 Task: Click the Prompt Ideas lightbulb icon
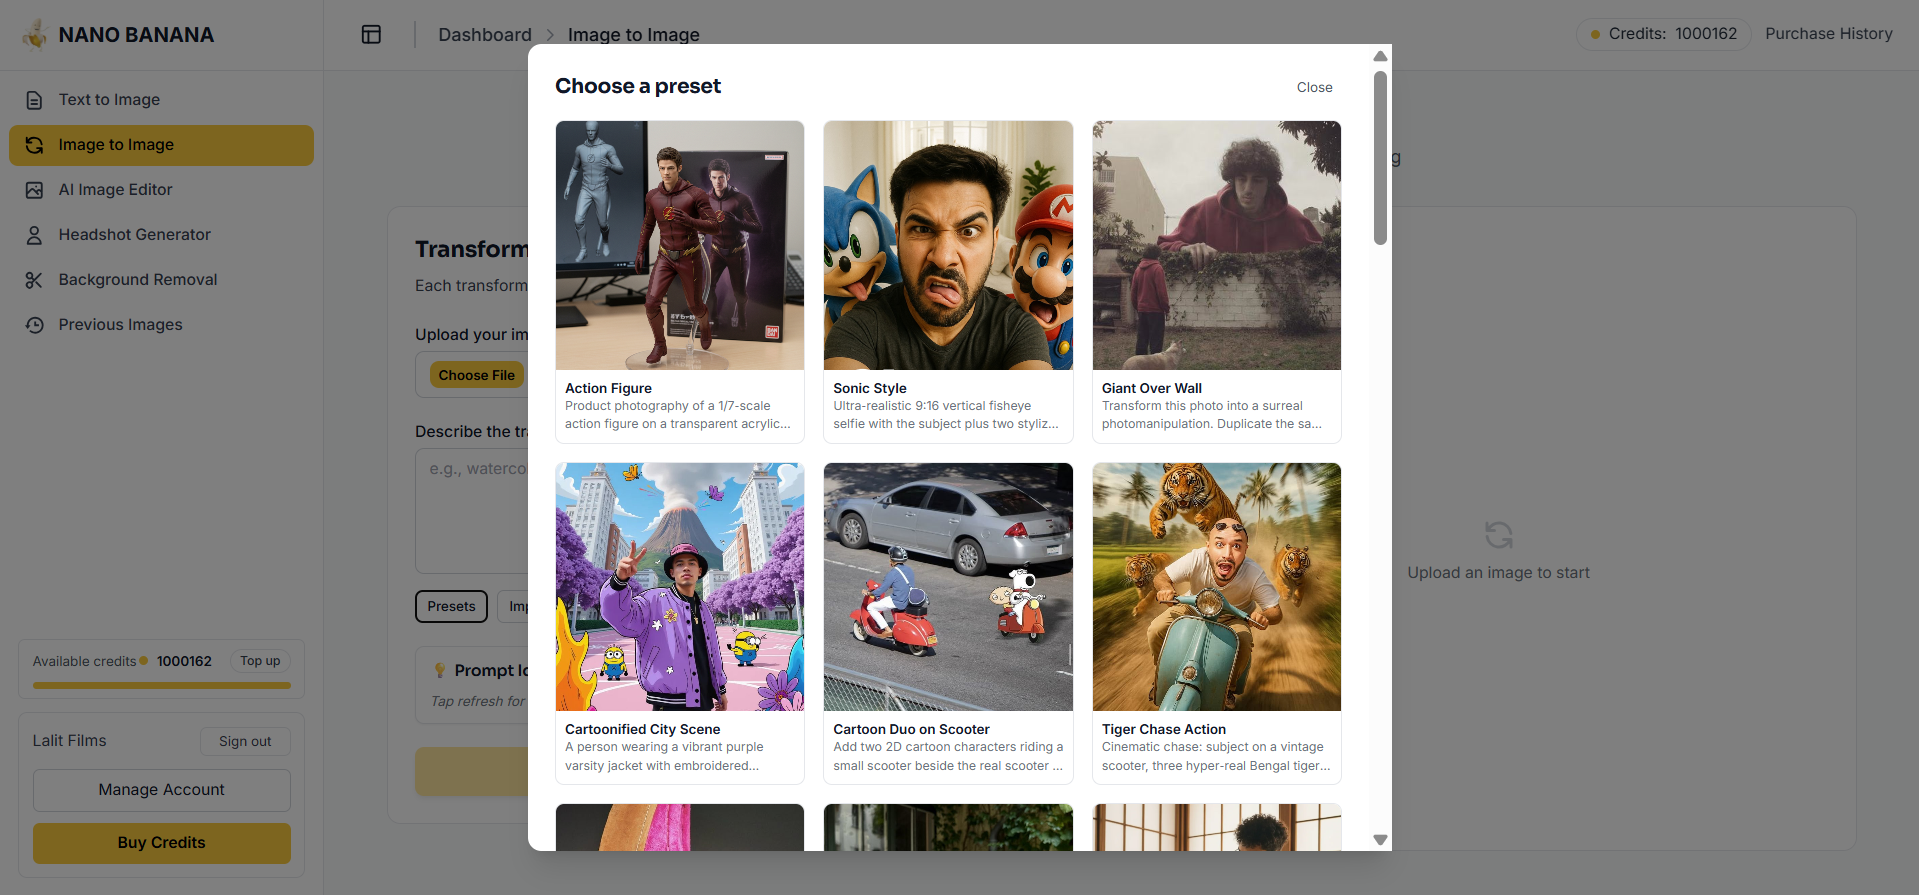[439, 670]
